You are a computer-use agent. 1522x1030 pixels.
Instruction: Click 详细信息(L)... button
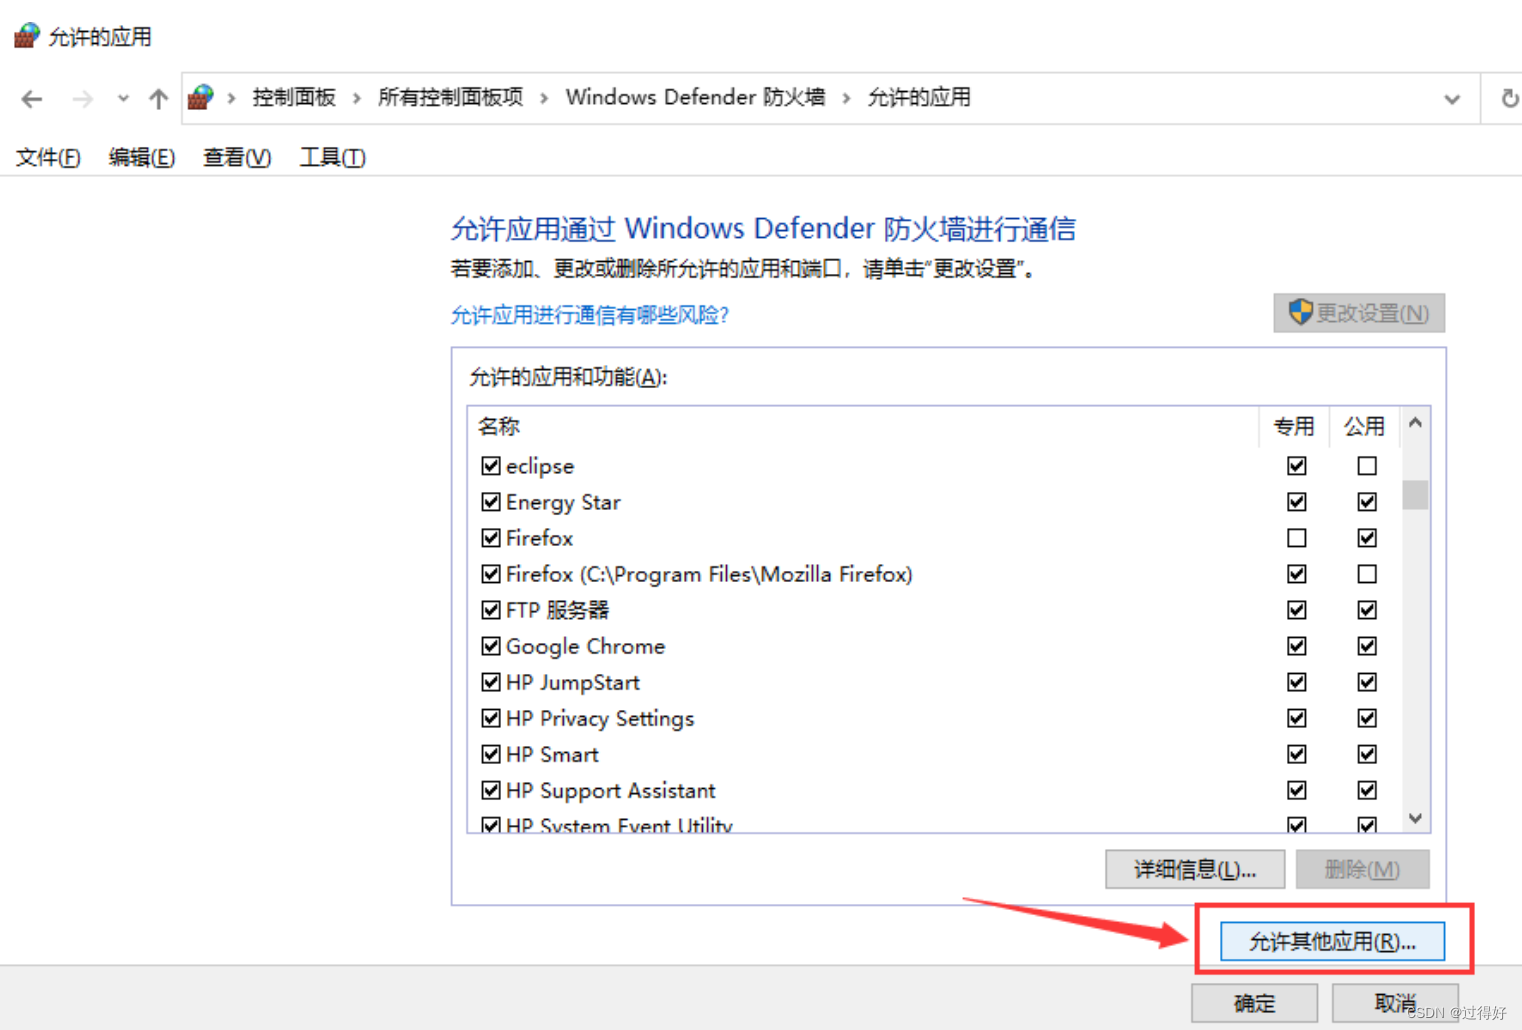click(1195, 869)
